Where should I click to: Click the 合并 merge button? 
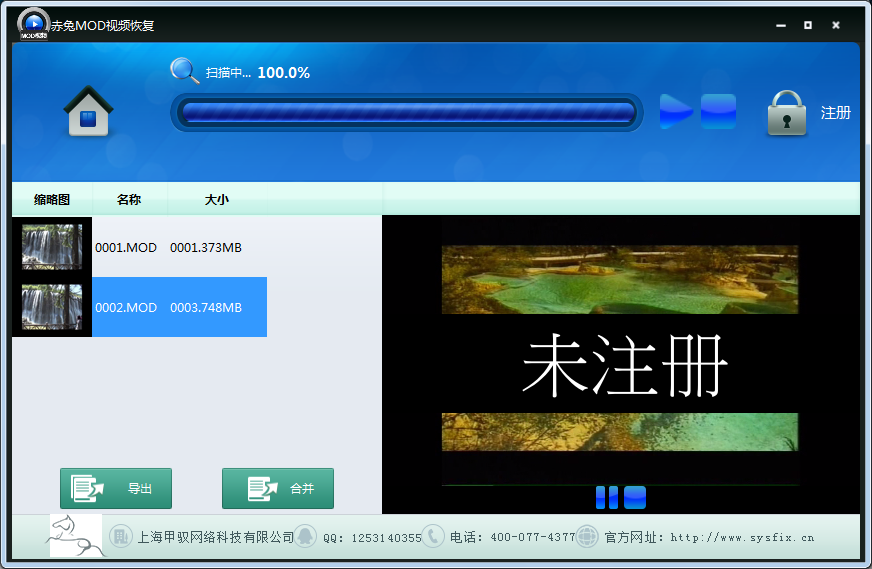(x=278, y=488)
